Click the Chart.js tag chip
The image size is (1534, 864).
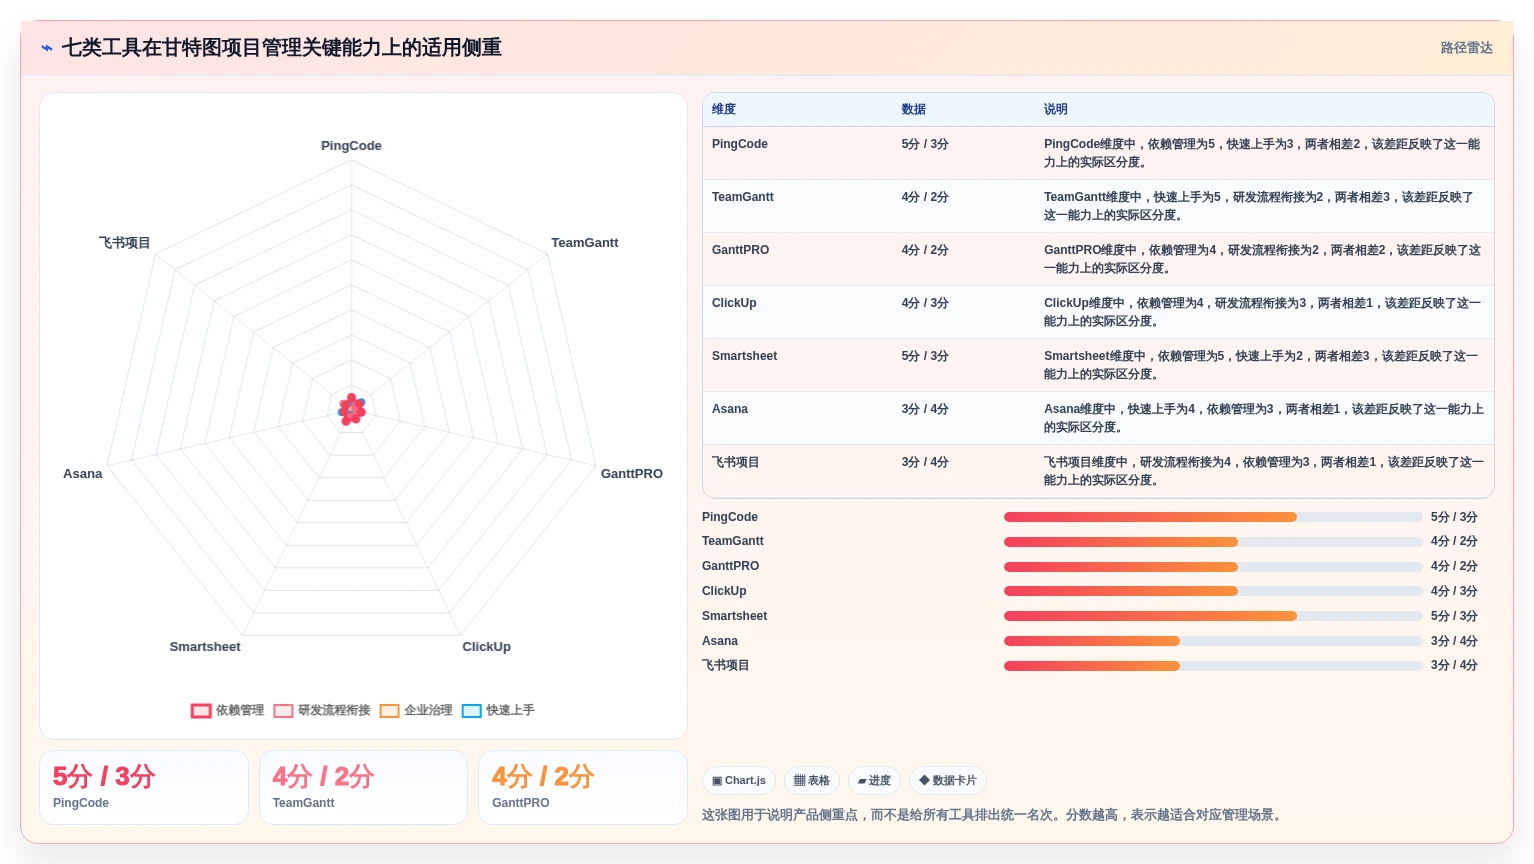pyautogui.click(x=739, y=781)
